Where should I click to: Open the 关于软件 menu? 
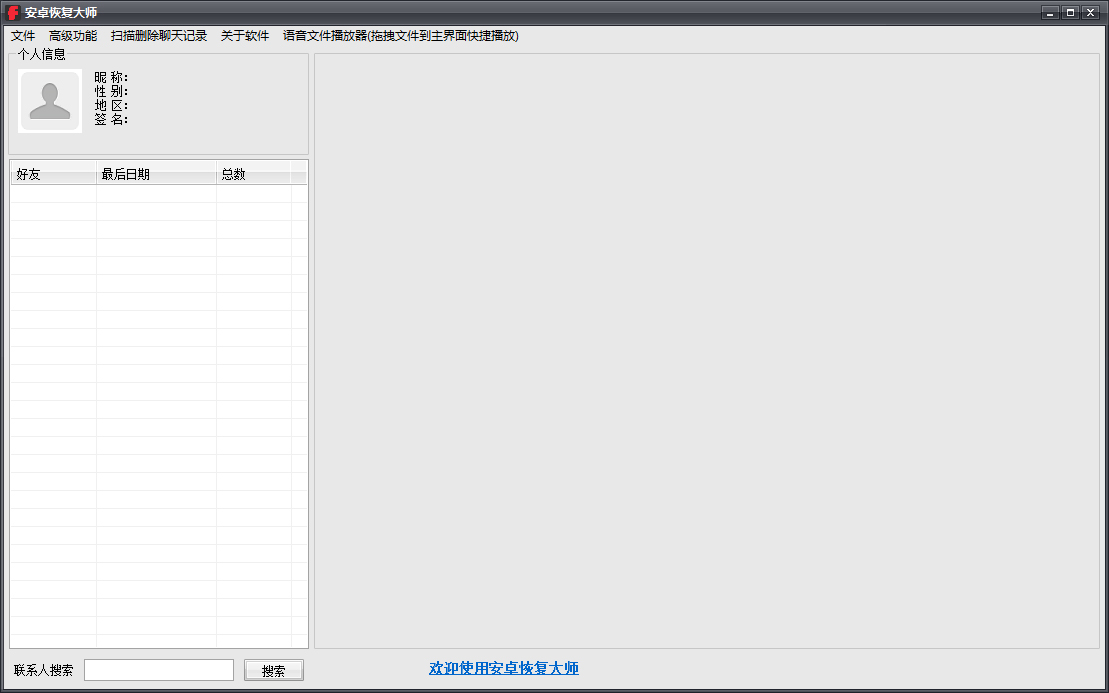click(245, 36)
